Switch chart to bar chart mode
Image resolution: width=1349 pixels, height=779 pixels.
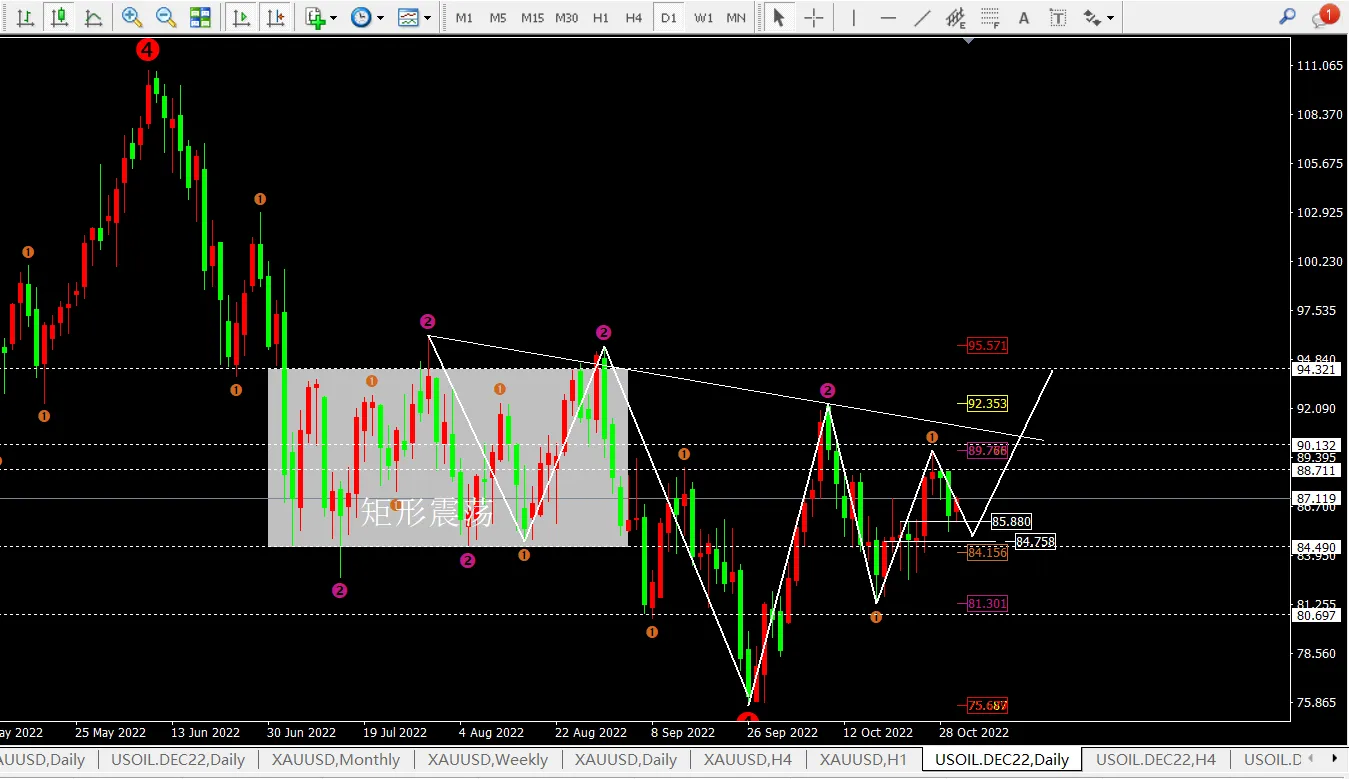(x=25, y=17)
